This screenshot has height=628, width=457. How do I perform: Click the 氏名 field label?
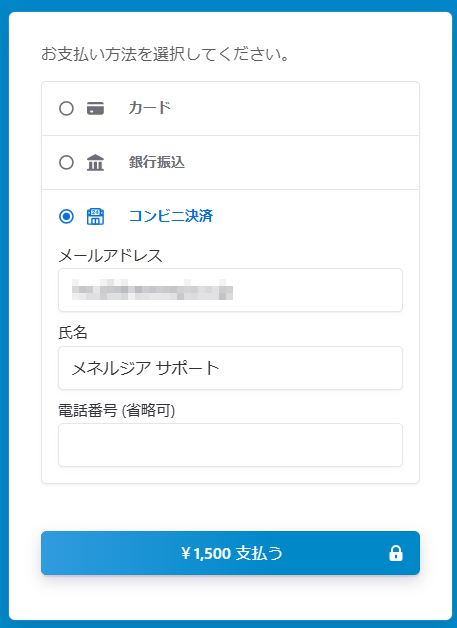tap(73, 332)
